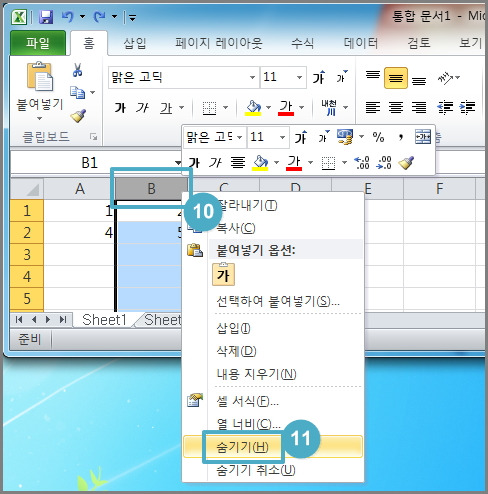Viewport: 488px width, 494px height.
Task: Align text left in ribbon
Action: [x=373, y=107]
